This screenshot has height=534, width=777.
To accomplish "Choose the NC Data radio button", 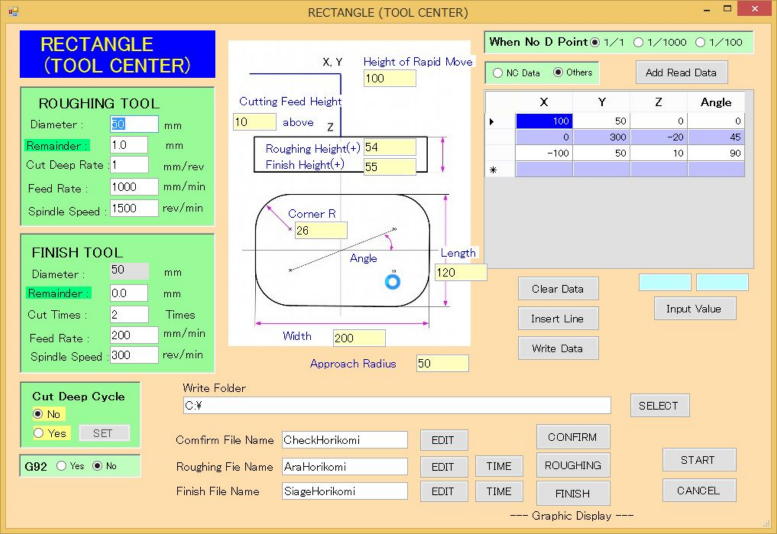I will tap(497, 73).
